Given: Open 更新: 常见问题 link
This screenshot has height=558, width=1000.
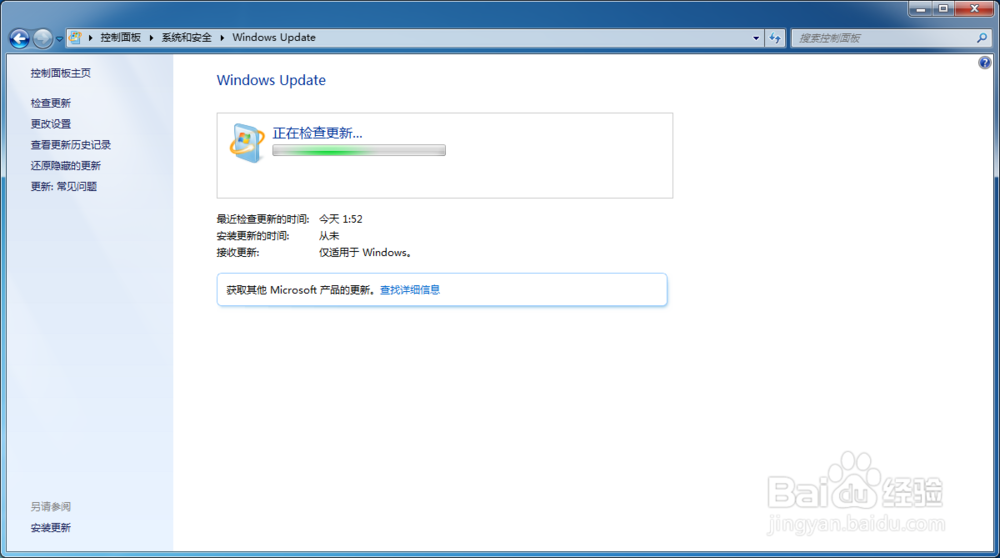Looking at the screenshot, I should point(64,186).
